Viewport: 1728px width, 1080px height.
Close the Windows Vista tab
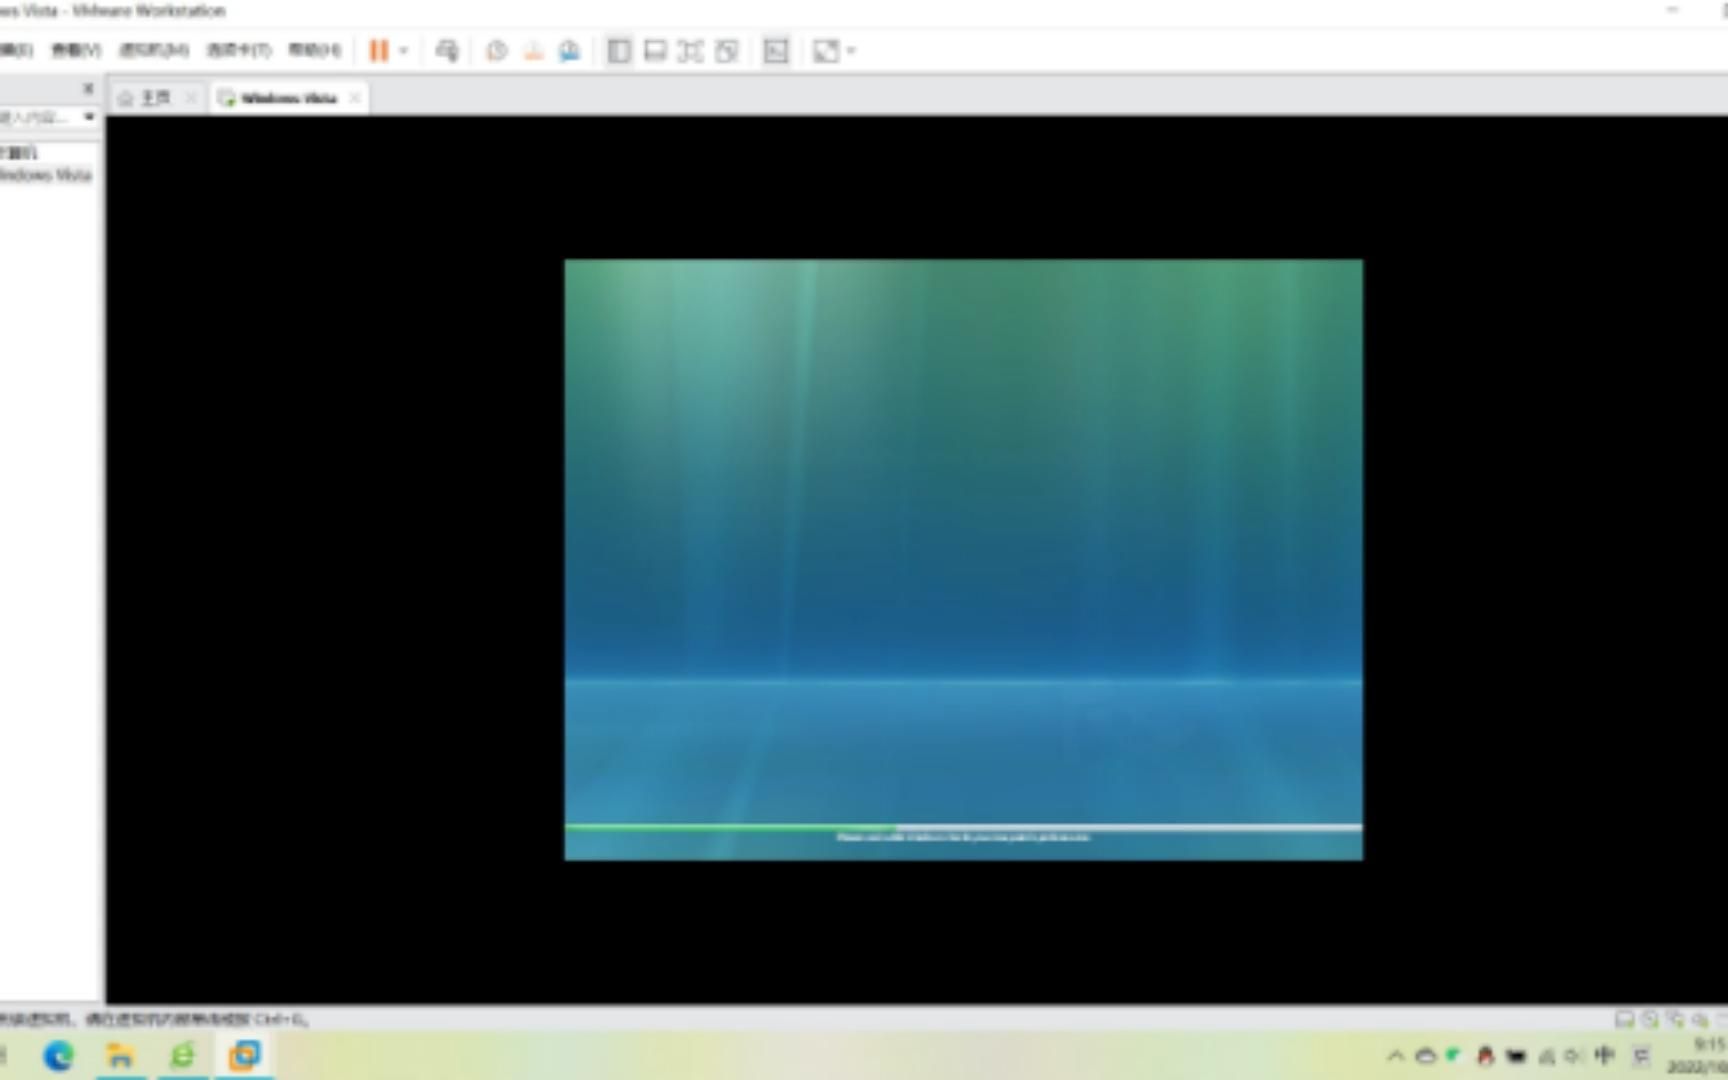354,97
